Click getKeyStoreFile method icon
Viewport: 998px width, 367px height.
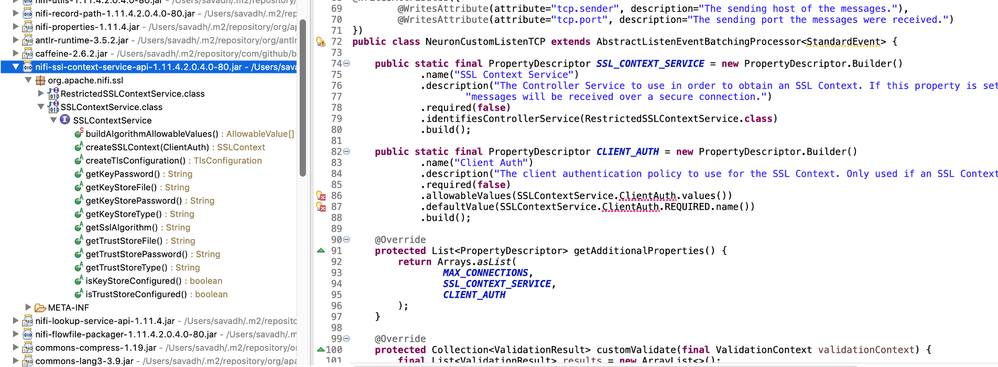78,187
